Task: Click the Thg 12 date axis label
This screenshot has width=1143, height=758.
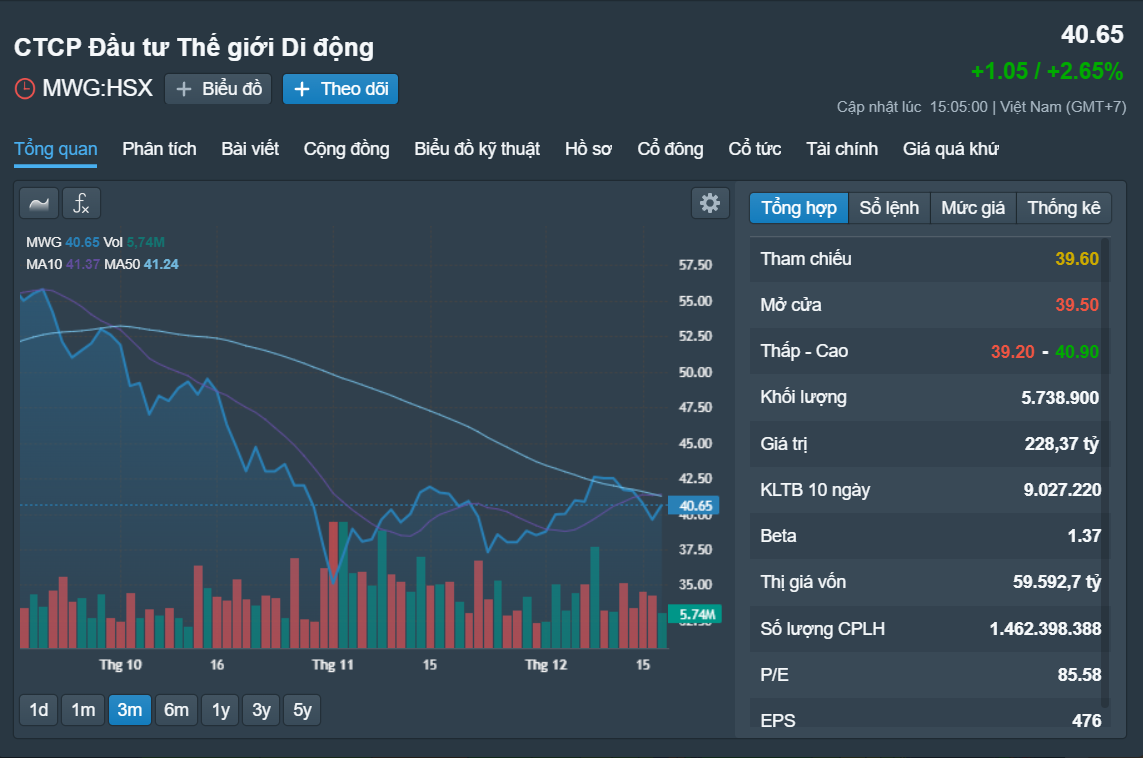Action: pyautogui.click(x=546, y=665)
